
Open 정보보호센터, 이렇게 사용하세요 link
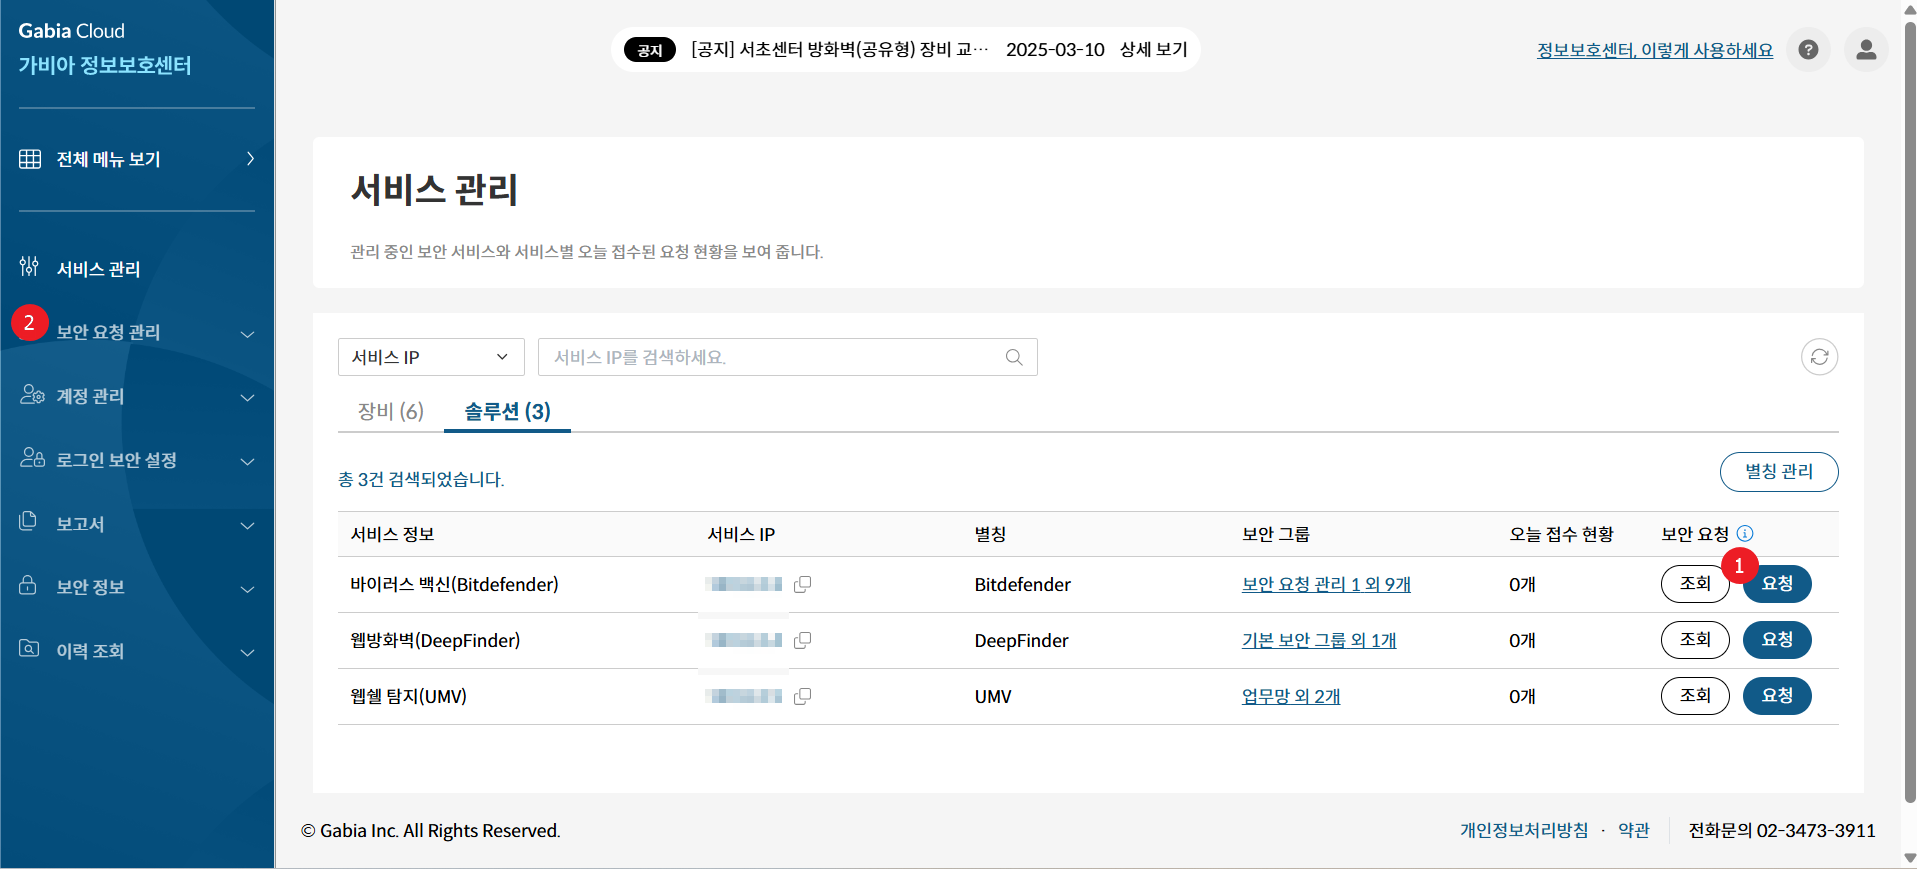click(x=1655, y=50)
